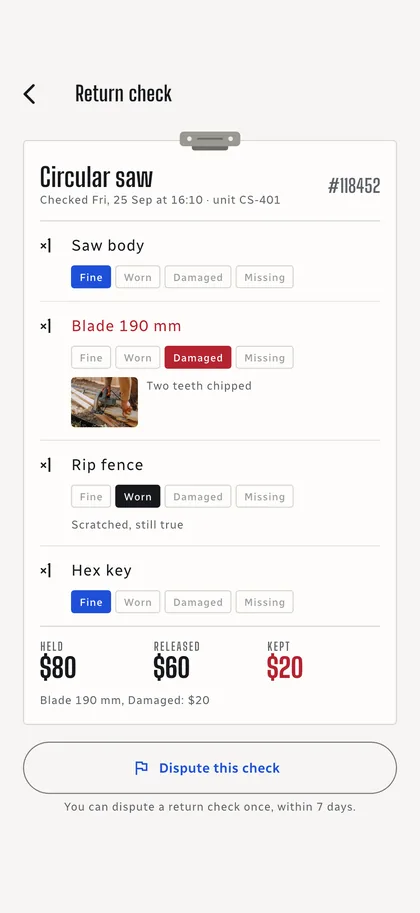The height and width of the screenshot is (913, 420).
Task: Click the Kept $20 amount
Action: (285, 668)
